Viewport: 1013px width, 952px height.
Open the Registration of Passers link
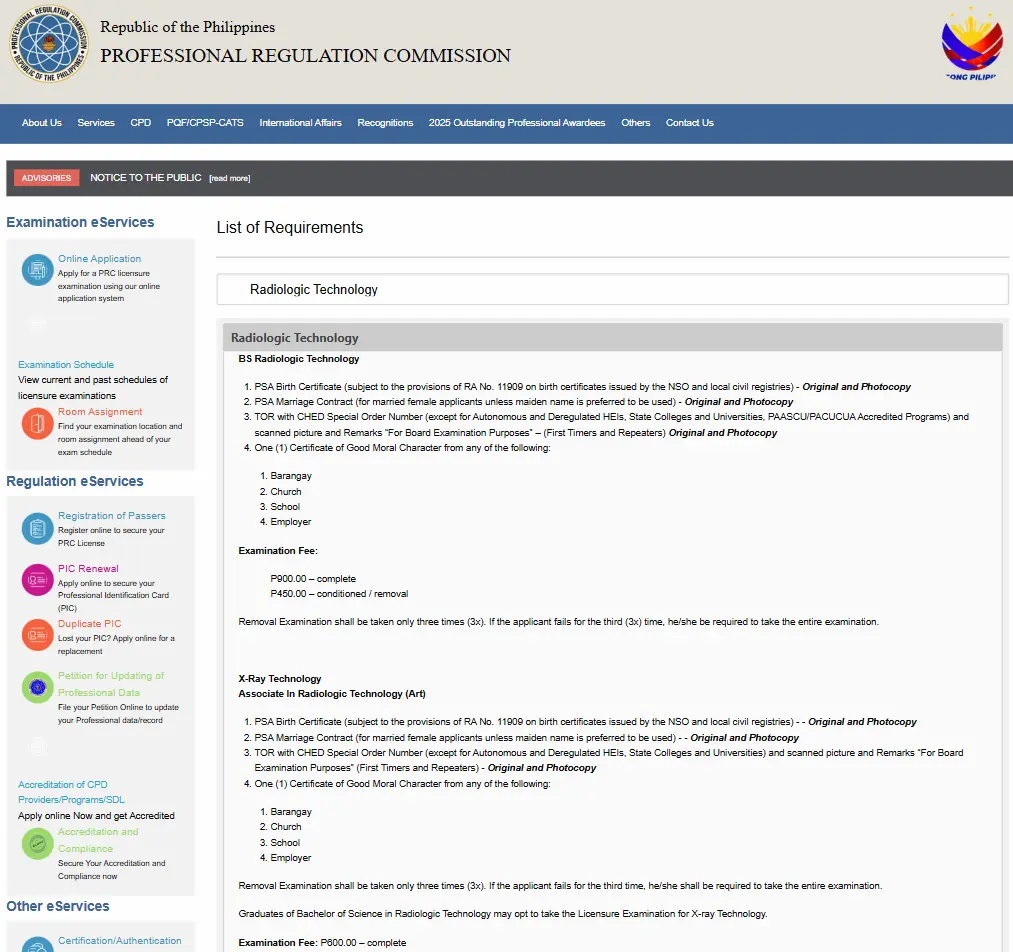coord(112,515)
